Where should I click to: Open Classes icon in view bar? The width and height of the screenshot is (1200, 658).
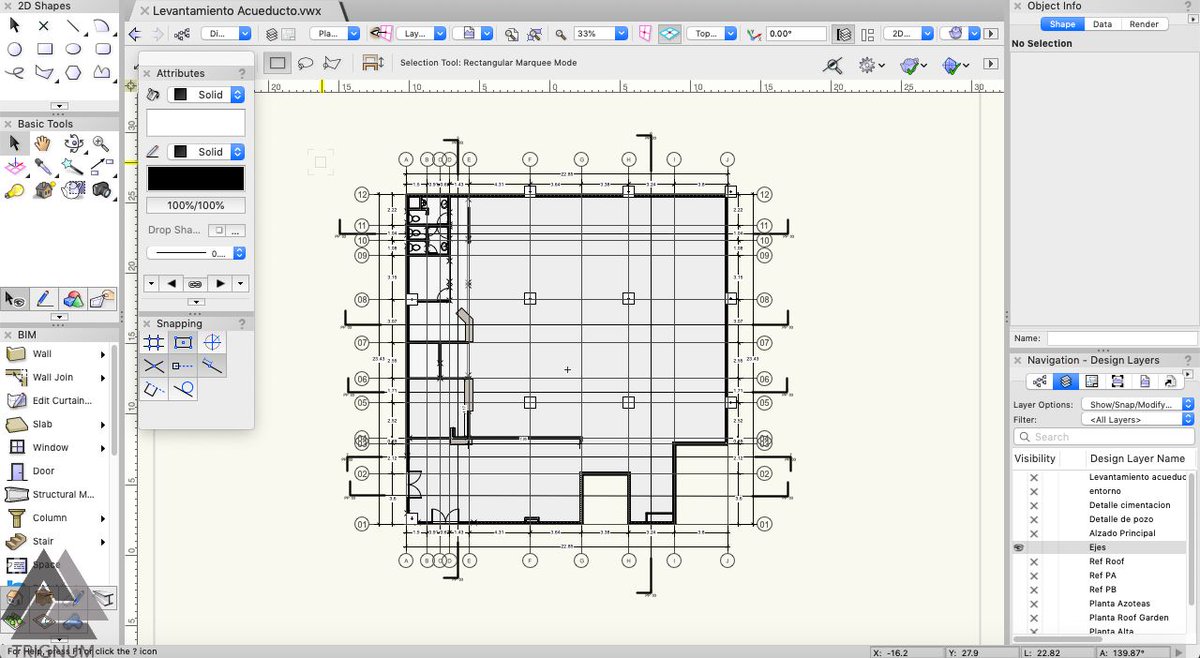[x=182, y=33]
